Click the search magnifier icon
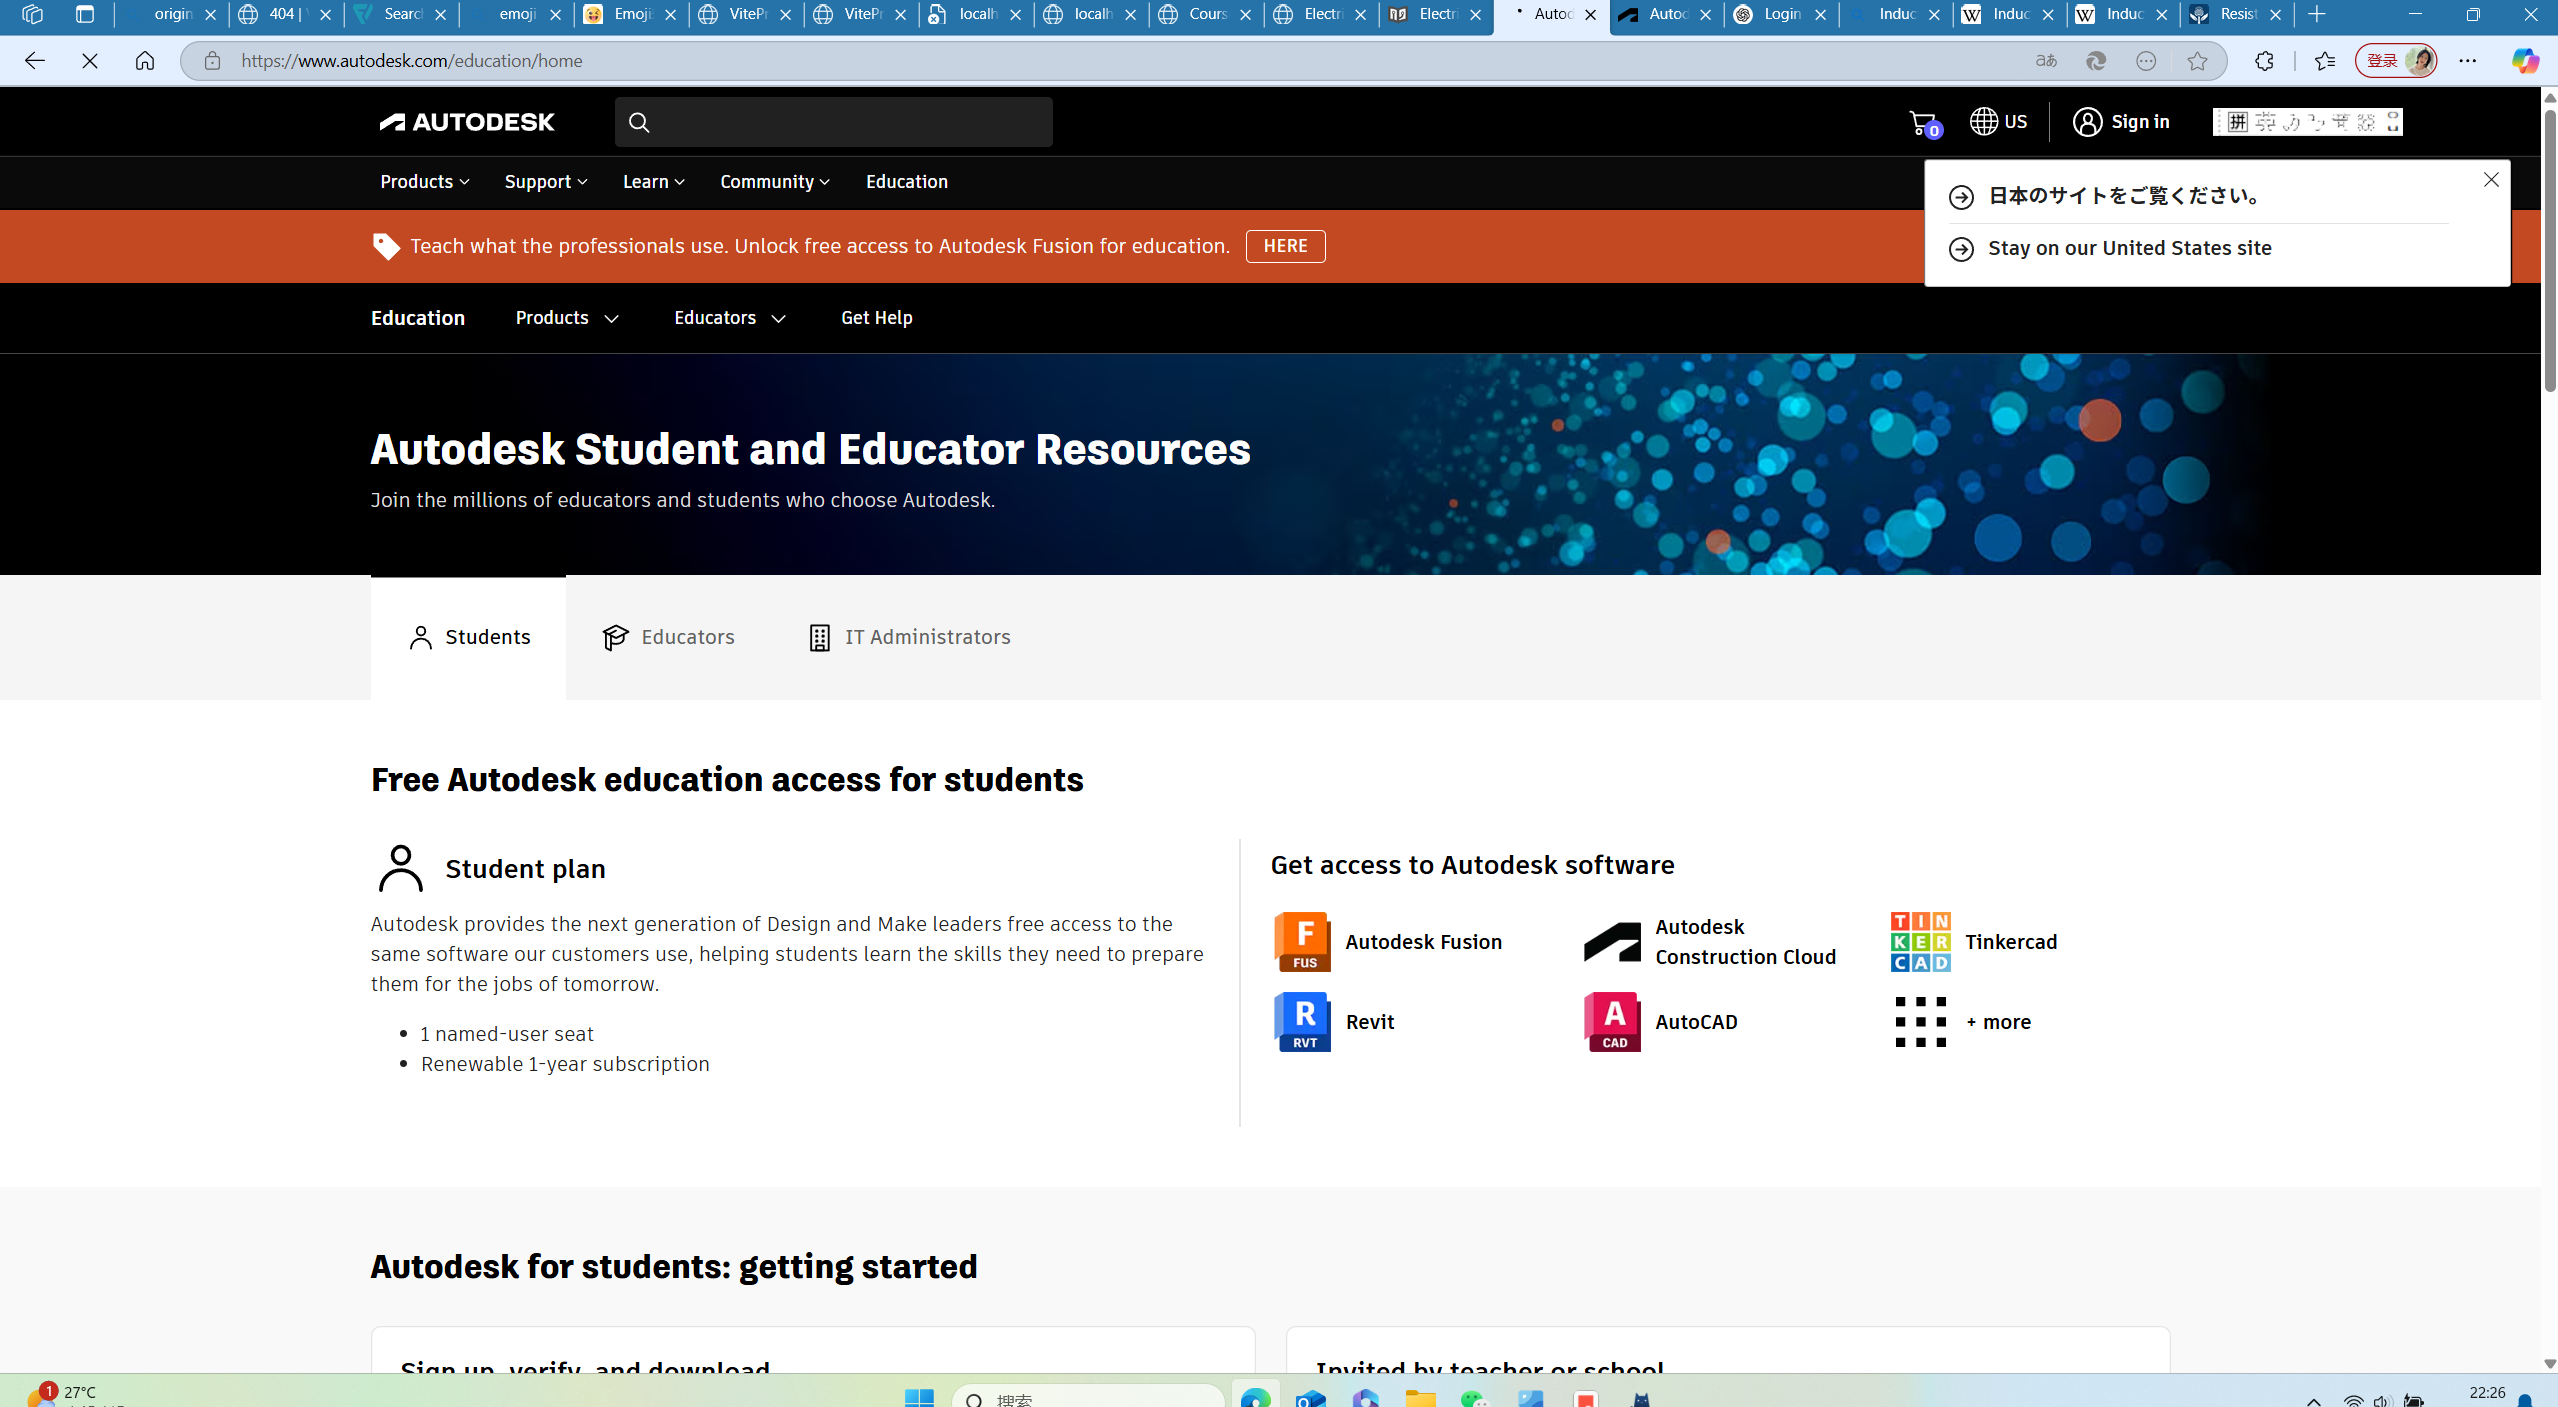Viewport: 2558px width, 1407px height. [x=639, y=122]
